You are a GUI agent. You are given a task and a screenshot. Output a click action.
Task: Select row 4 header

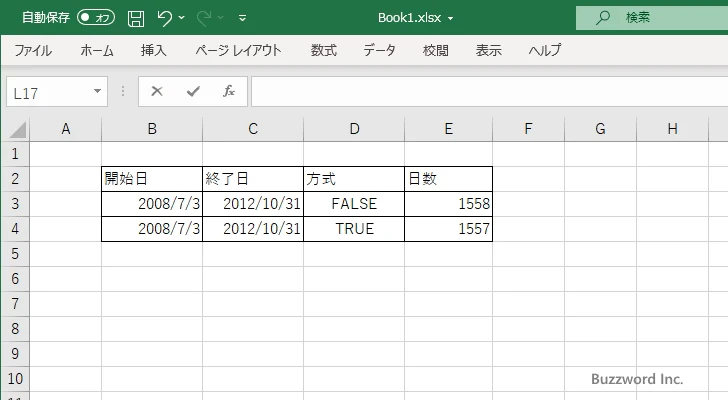[15, 229]
